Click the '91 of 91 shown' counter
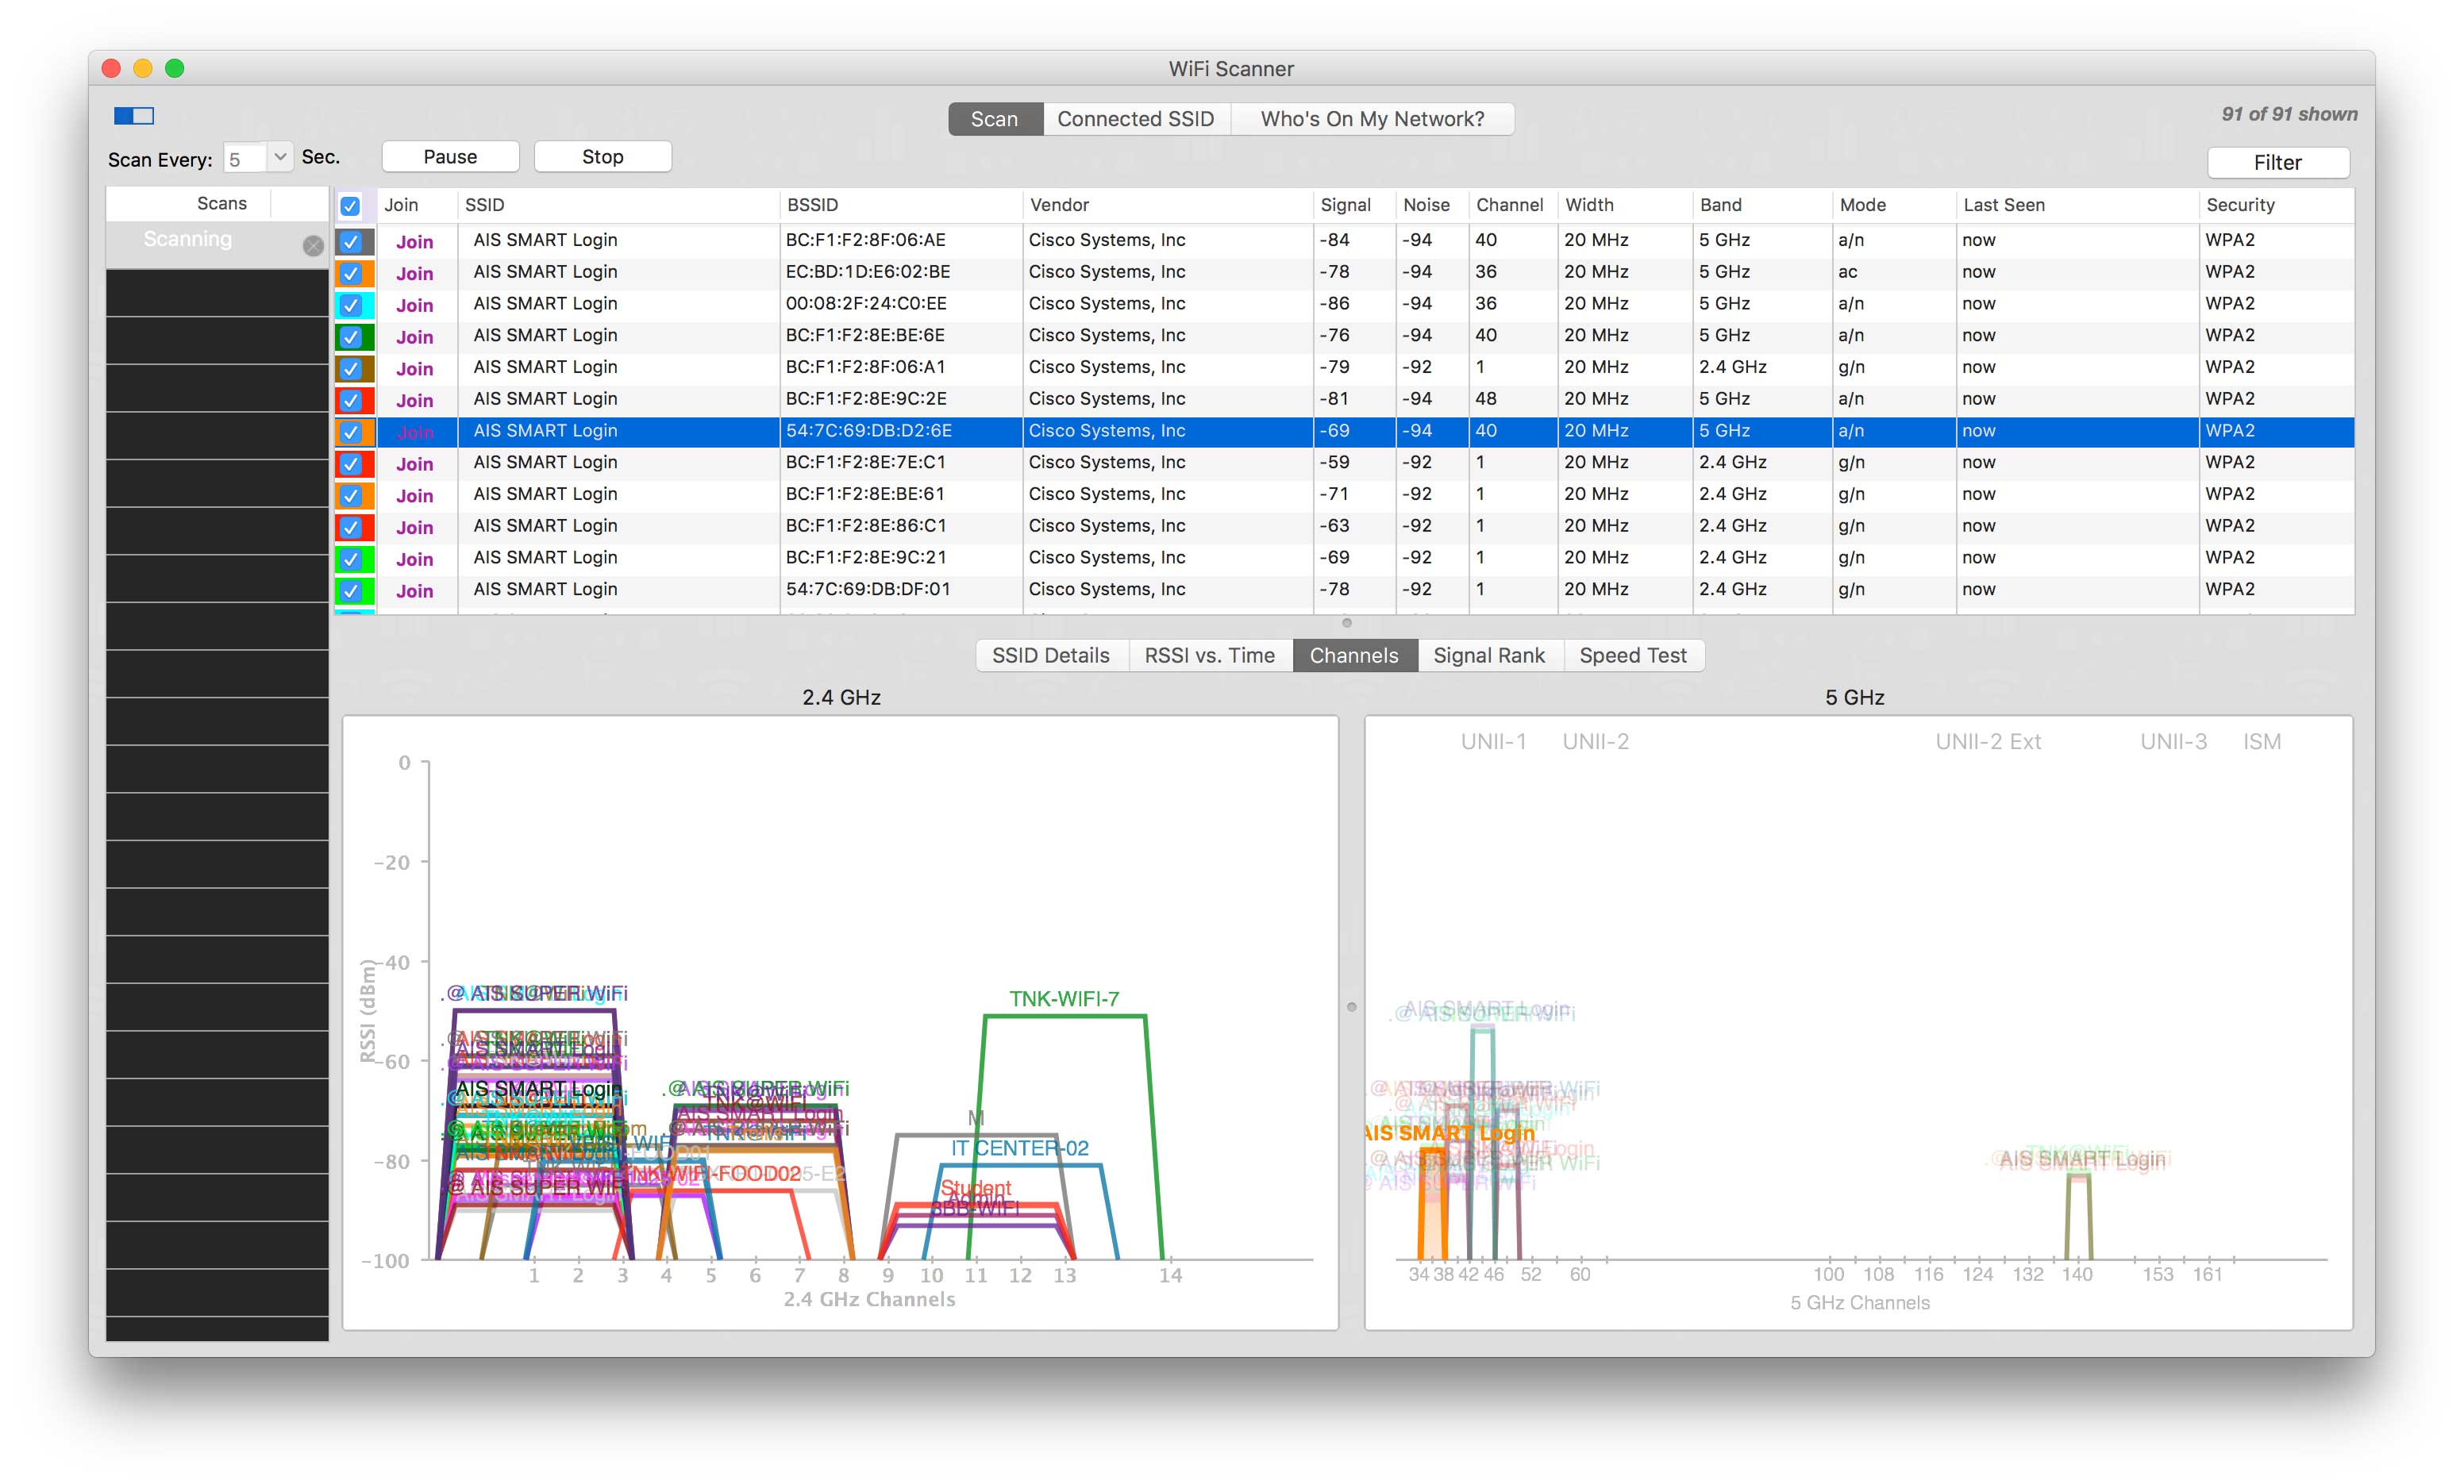Screen dimensions: 2464x1484 pos(2289,114)
